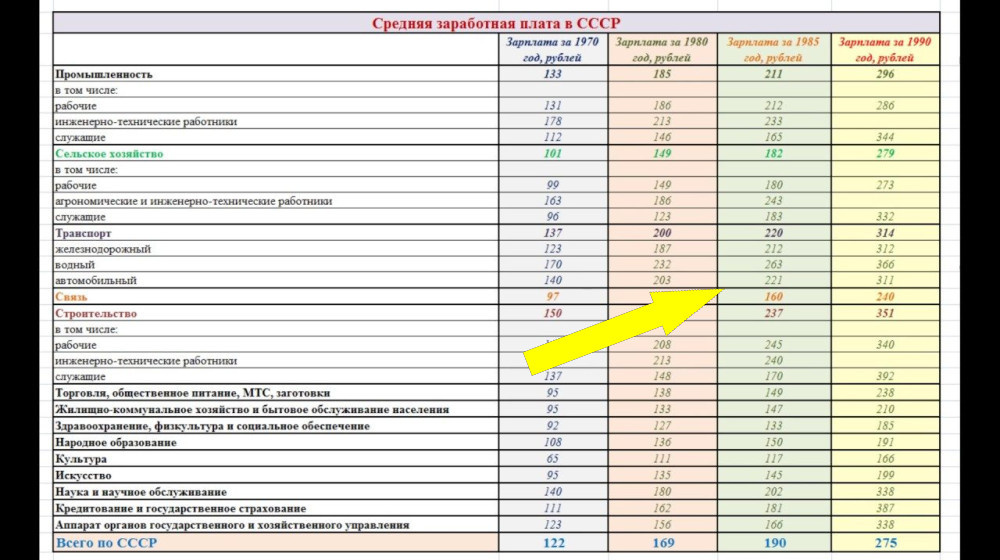1000x560 pixels.
Task: Select the 'Культура' row label
Action: [81, 459]
